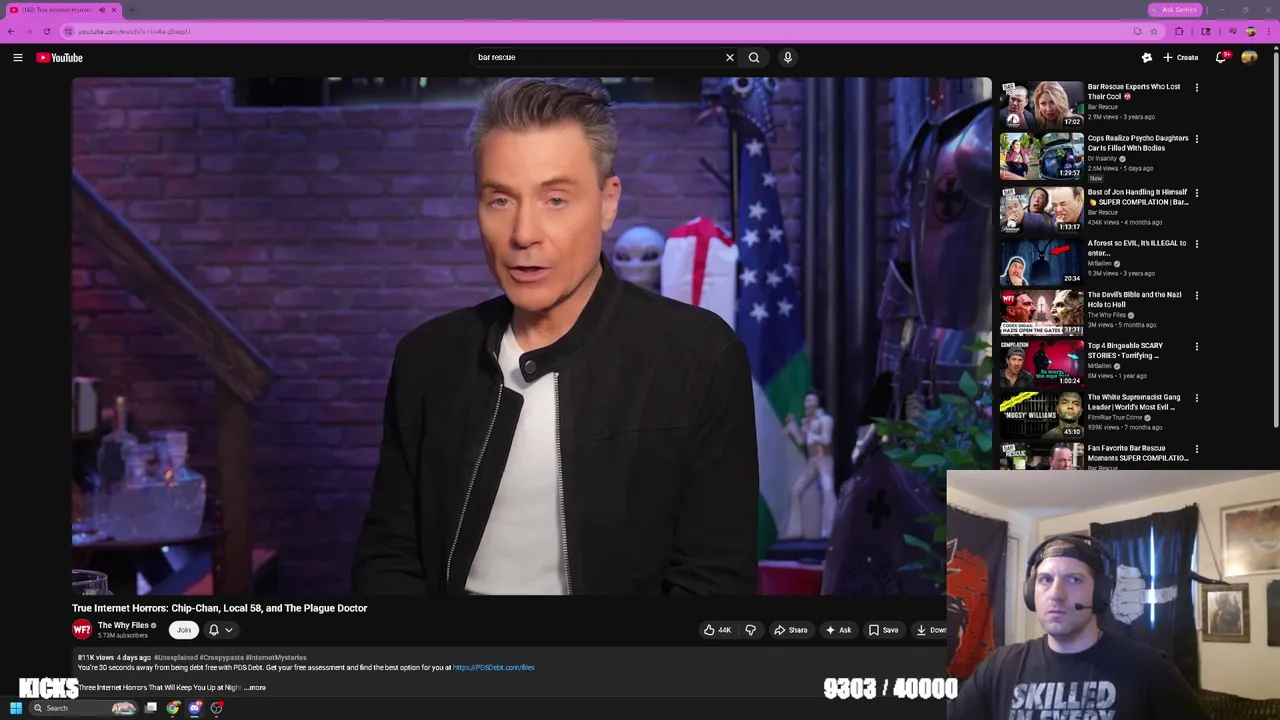This screenshot has height=720, width=1280.
Task: Expand description with ...more
Action: pyautogui.click(x=255, y=687)
